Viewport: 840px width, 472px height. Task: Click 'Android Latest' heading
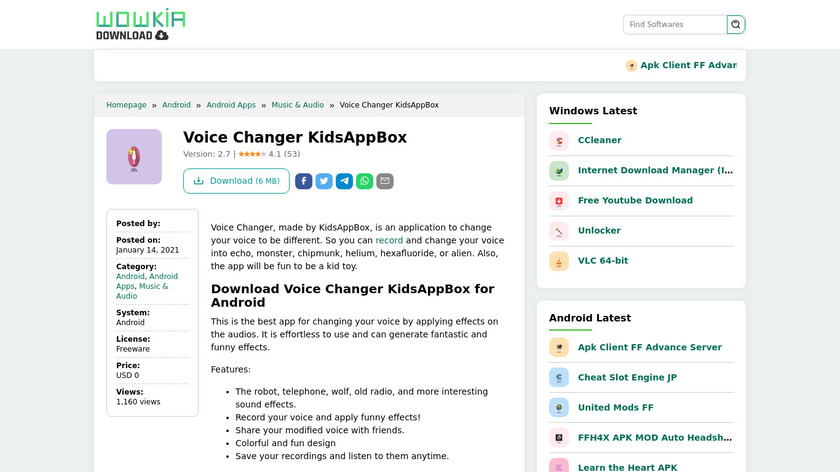[x=590, y=318]
